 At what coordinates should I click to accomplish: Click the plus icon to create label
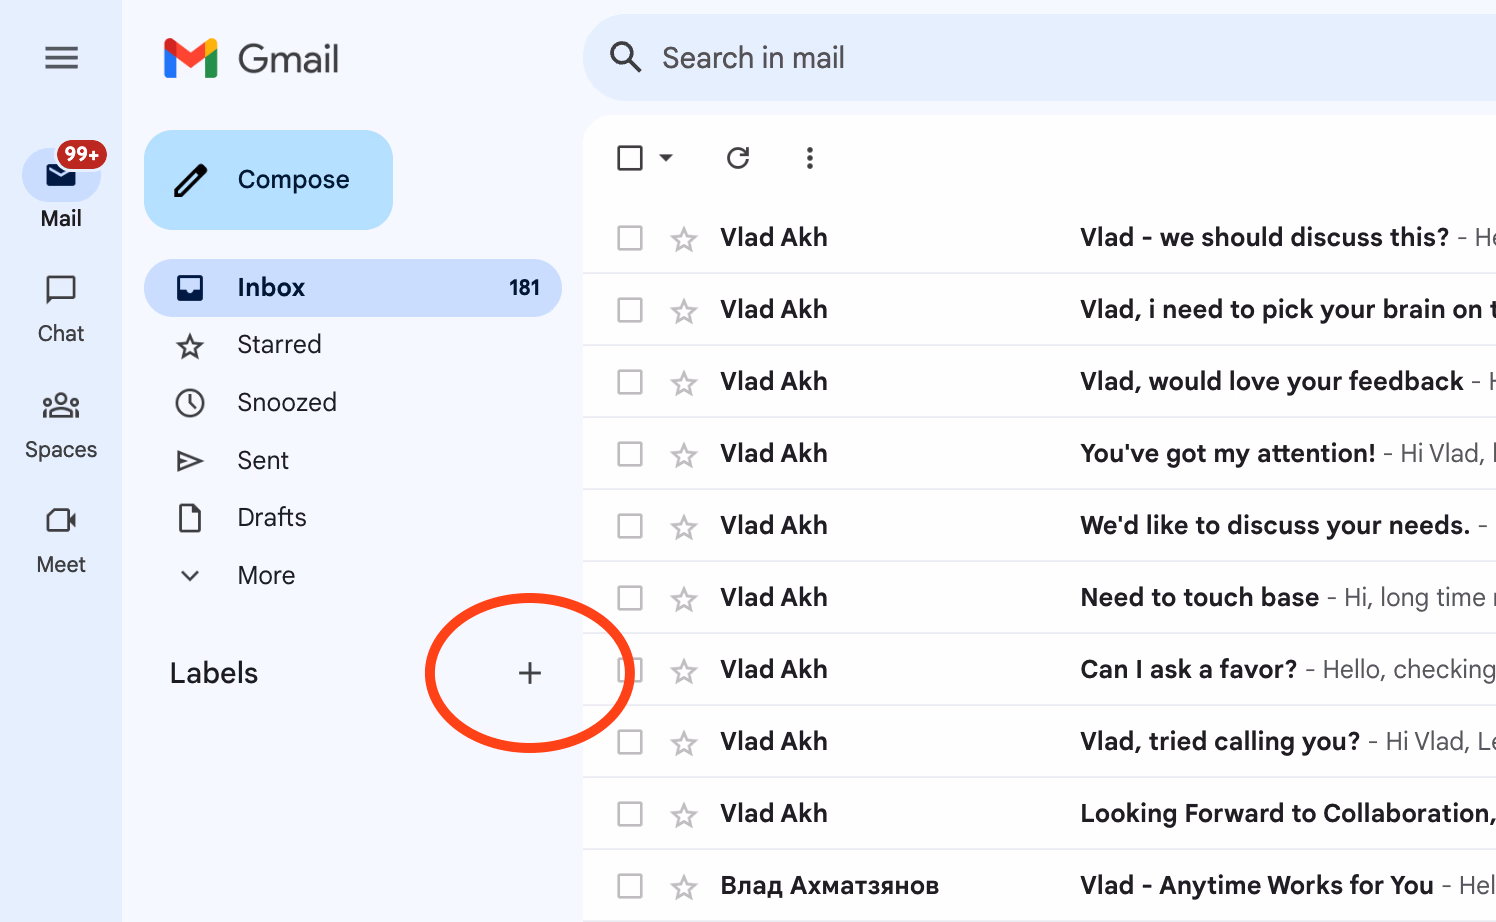[x=530, y=673]
